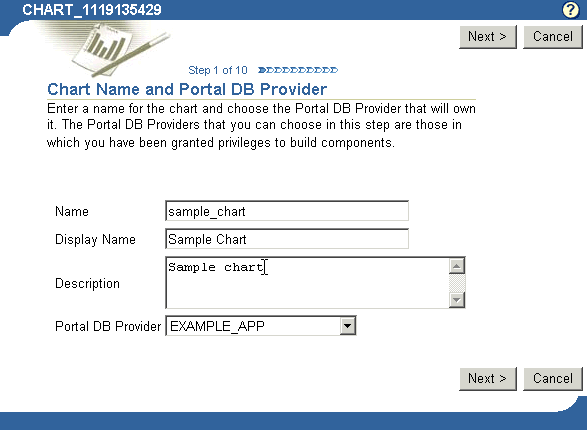Click the step progress arrows indicator
This screenshot has height=430, width=587.
tap(298, 70)
